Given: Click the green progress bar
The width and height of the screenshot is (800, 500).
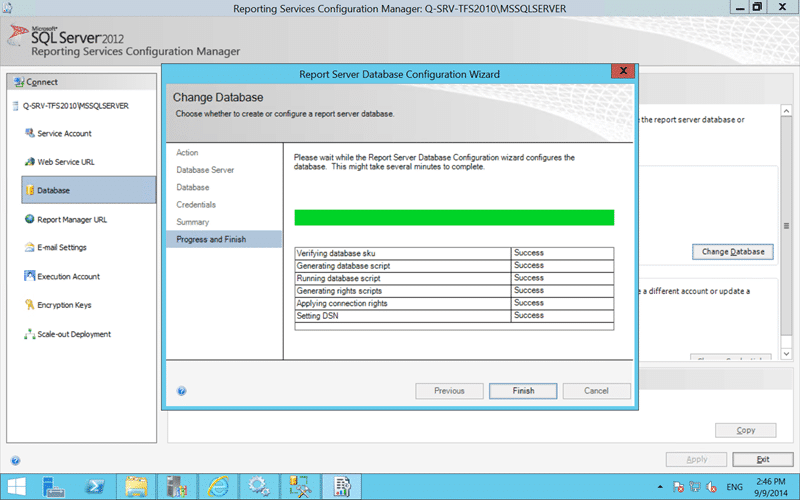Looking at the screenshot, I should click(x=454, y=217).
